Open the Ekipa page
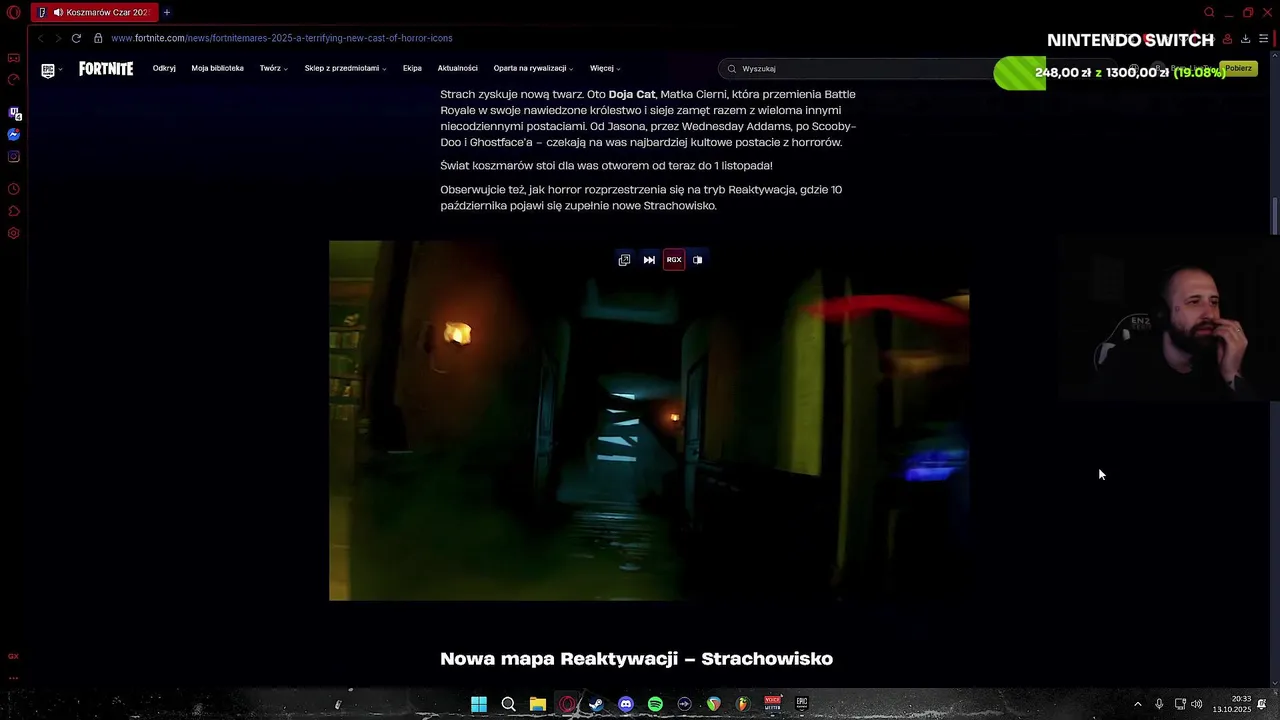Viewport: 1280px width, 720px height. point(412,69)
